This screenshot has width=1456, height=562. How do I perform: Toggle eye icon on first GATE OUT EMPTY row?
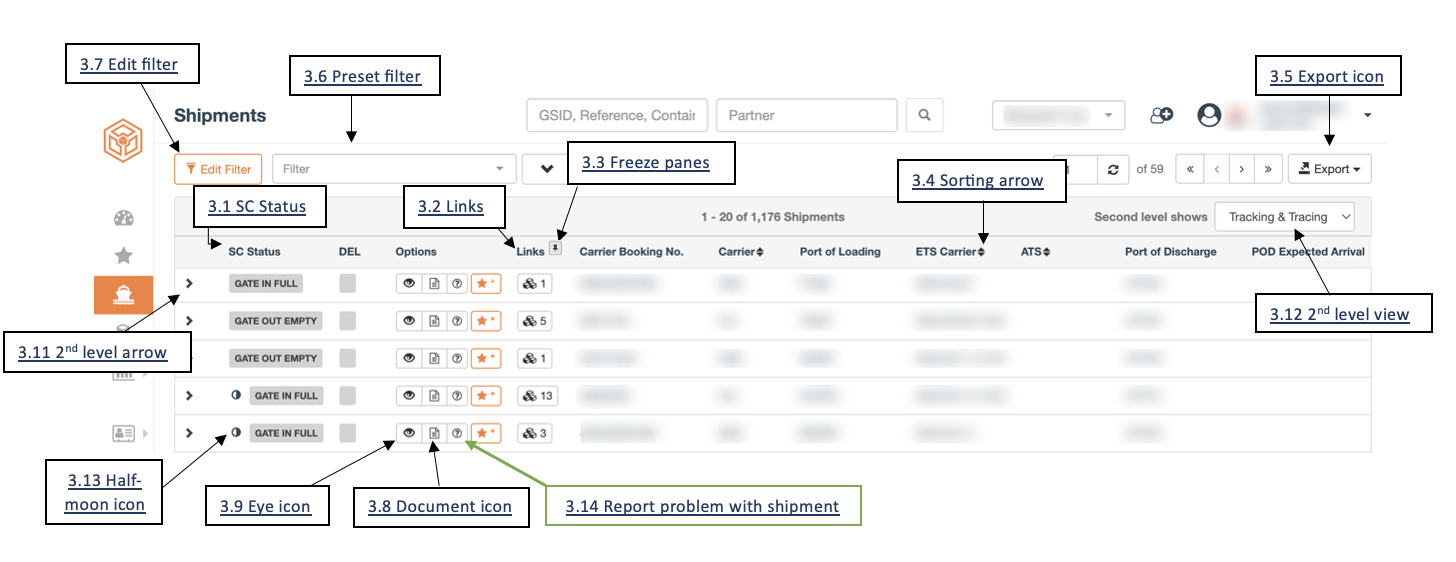pos(409,321)
